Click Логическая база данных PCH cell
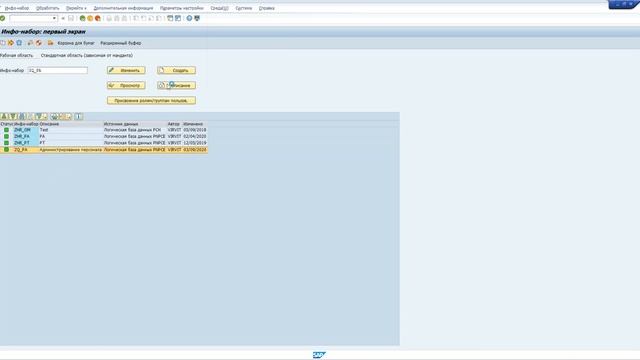The image size is (640, 360). 135,130
